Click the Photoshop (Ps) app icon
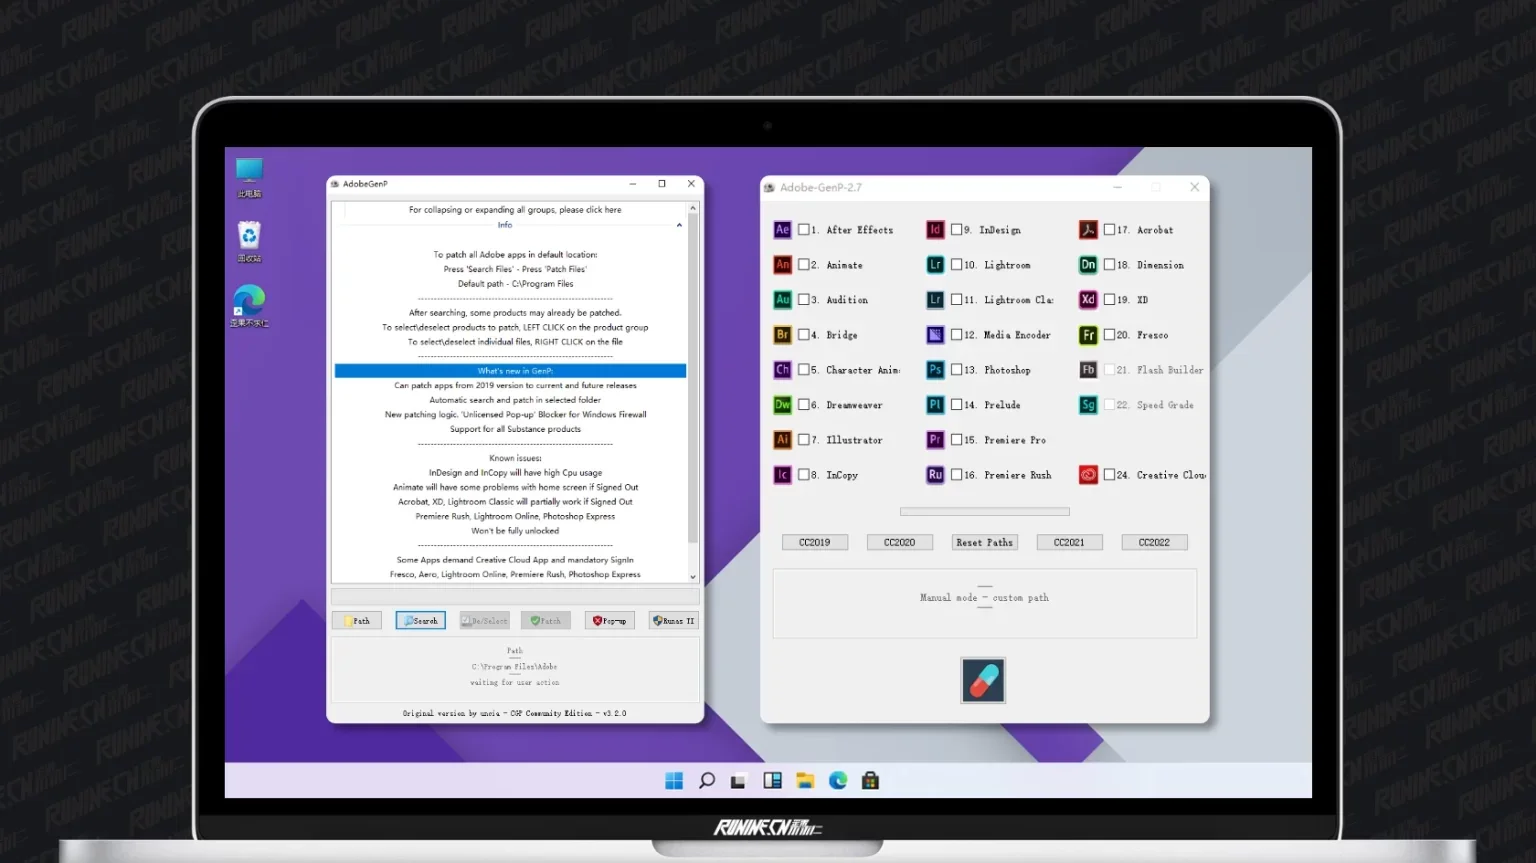Viewport: 1536px width, 863px height. 935,370
